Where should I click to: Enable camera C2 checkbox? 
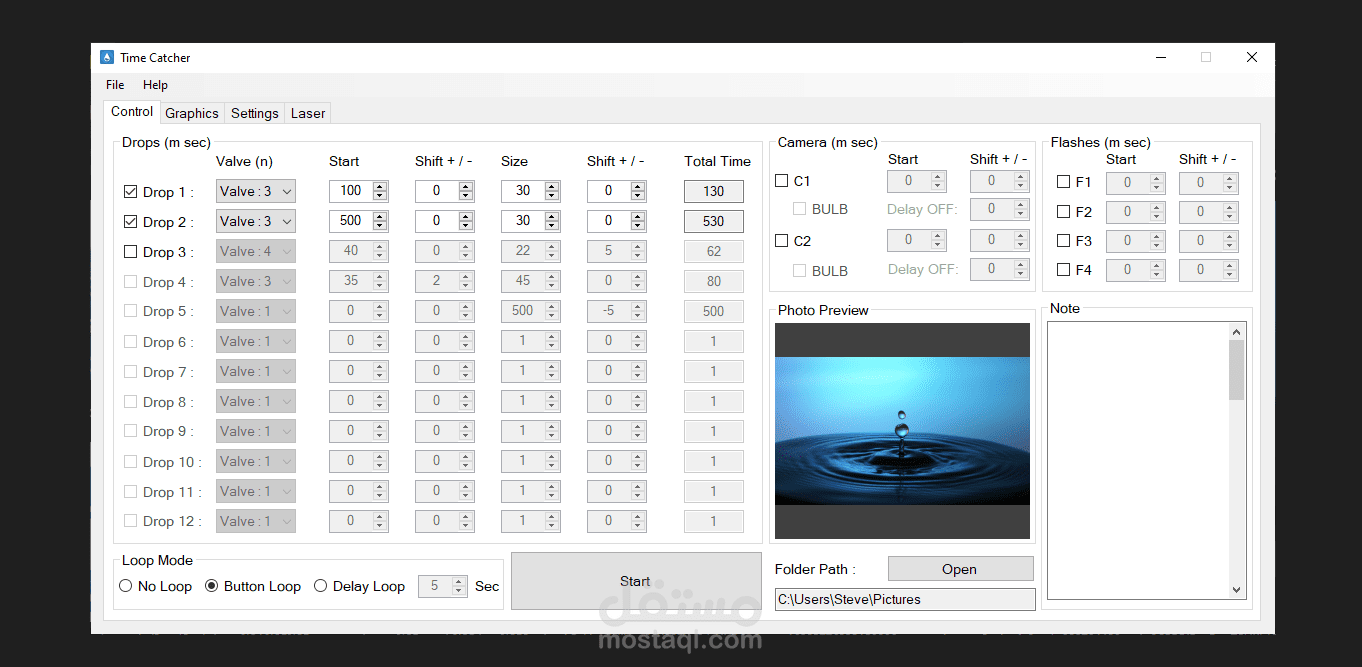tap(782, 241)
